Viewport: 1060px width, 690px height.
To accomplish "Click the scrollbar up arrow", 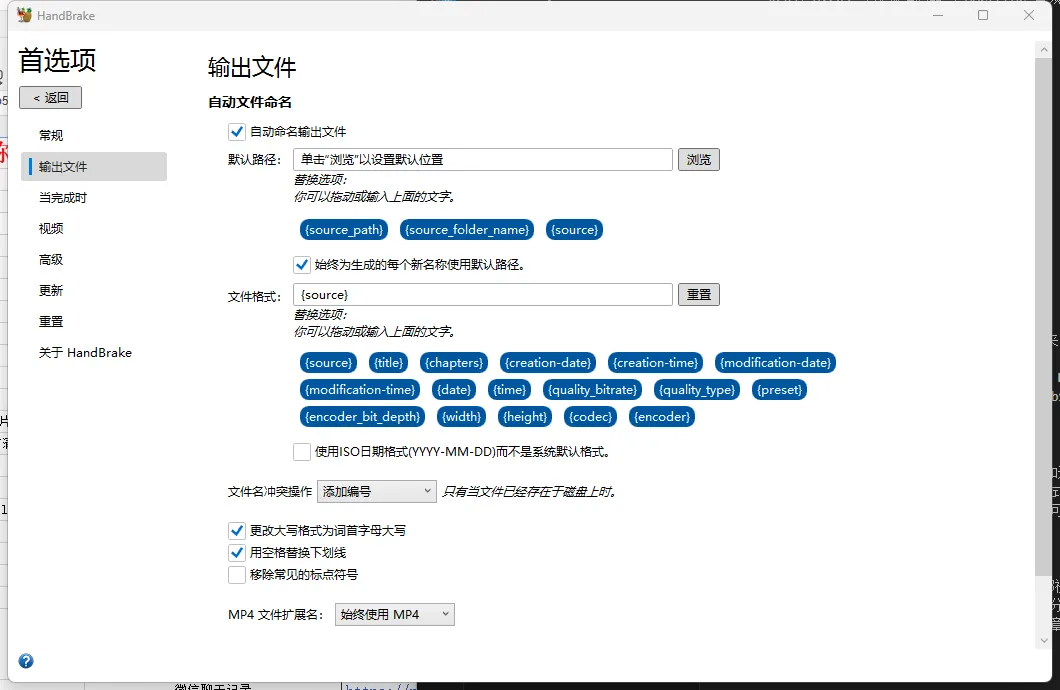I will (1044, 51).
